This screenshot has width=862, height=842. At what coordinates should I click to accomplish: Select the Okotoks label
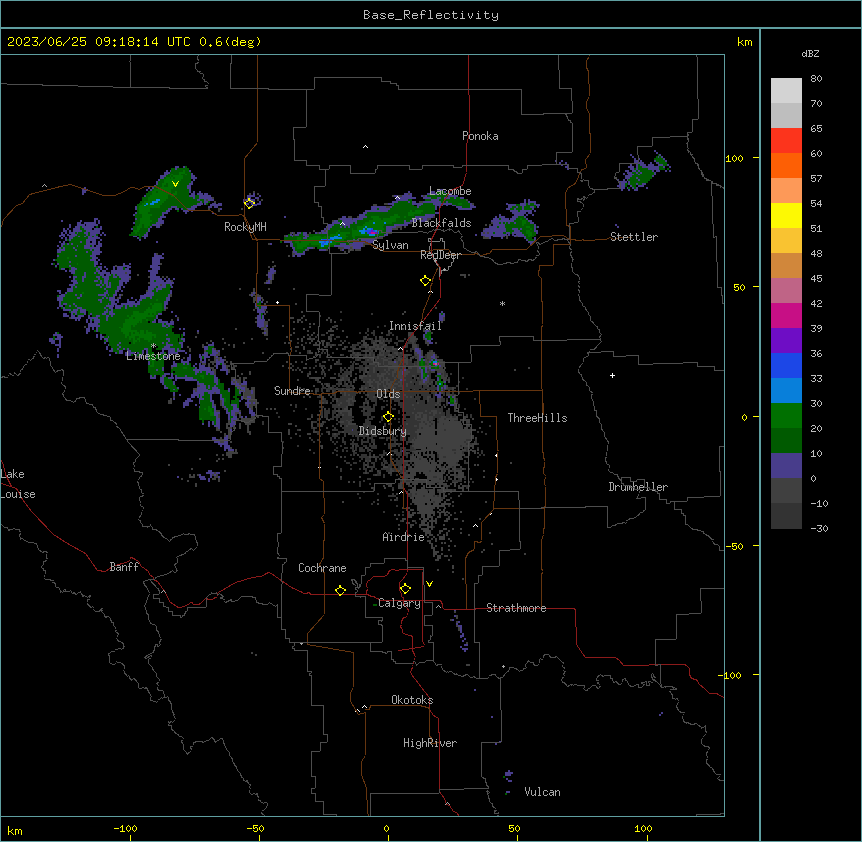tap(412, 700)
